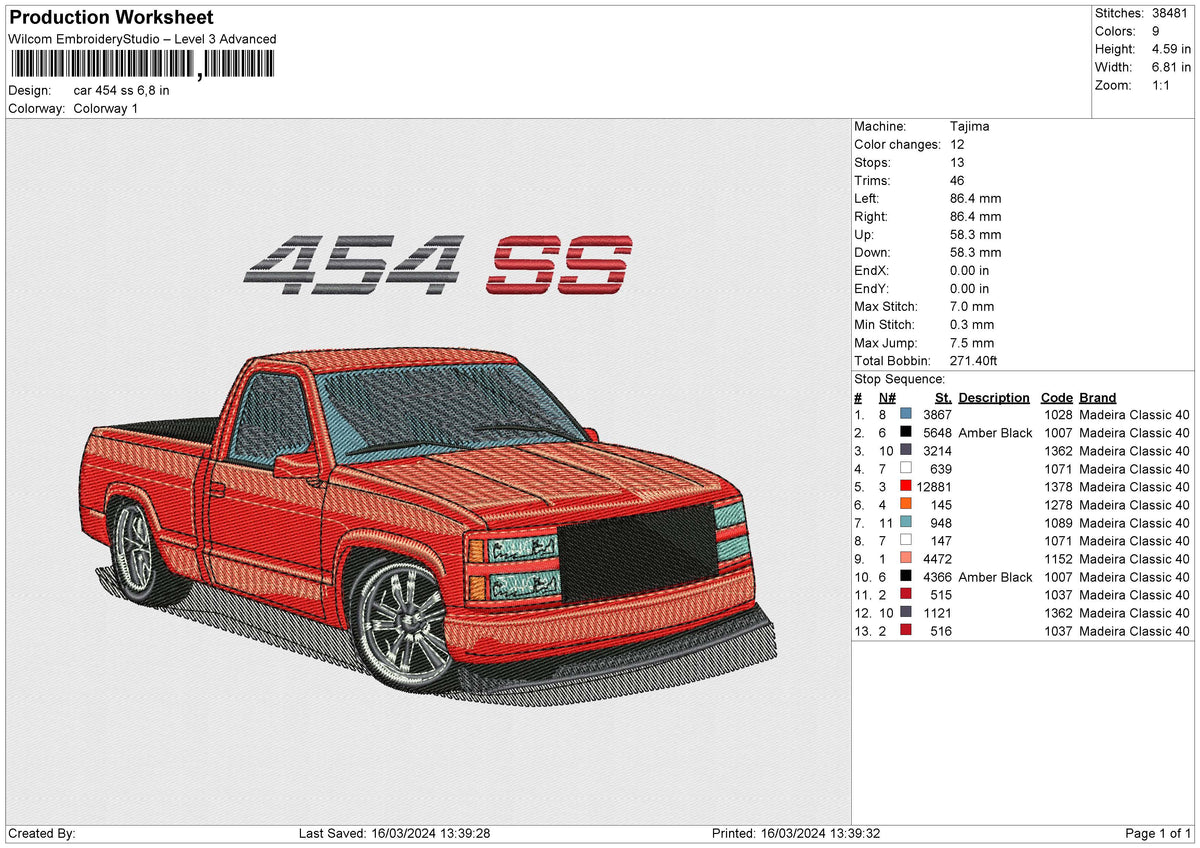Click the blue color swatch in stop 1
Viewport: 1200px width, 848px height.
tap(906, 415)
